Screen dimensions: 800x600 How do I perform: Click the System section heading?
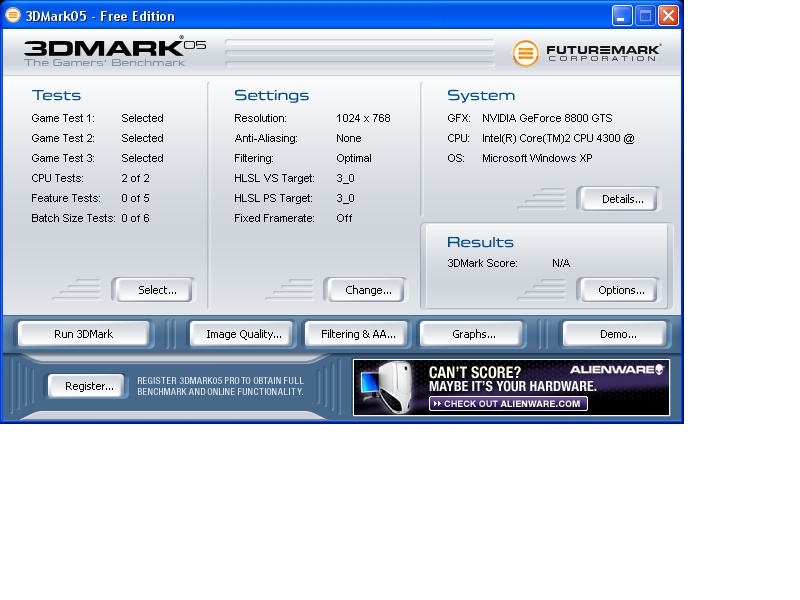pyautogui.click(x=481, y=95)
